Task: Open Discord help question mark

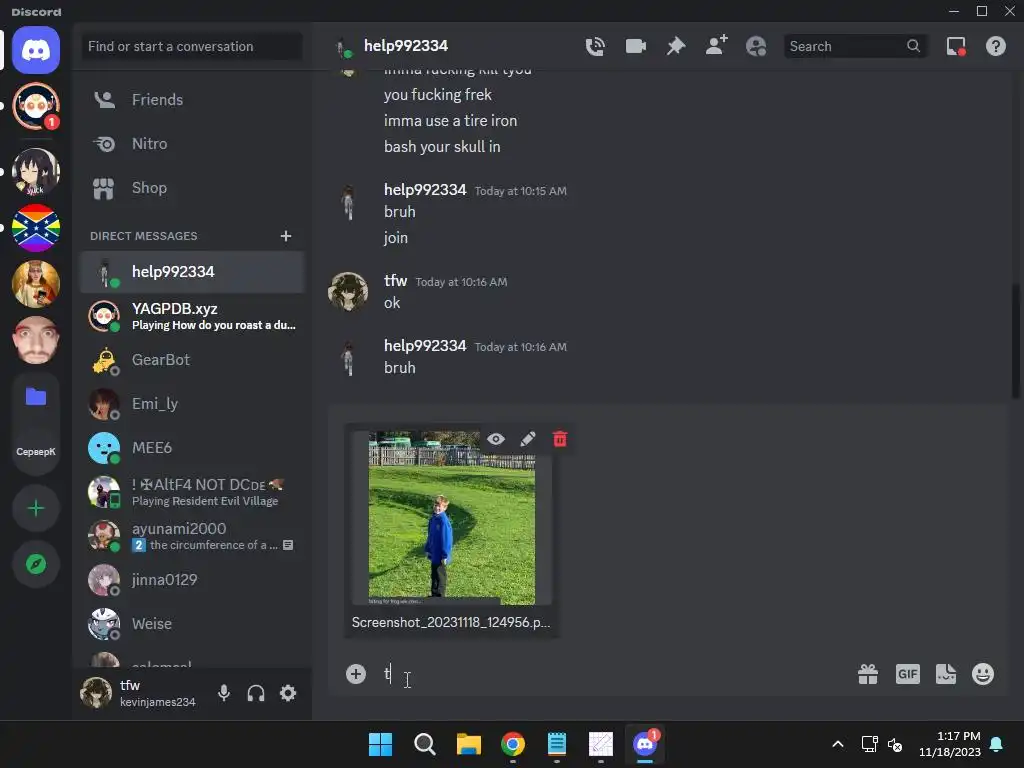Action: click(x=996, y=46)
